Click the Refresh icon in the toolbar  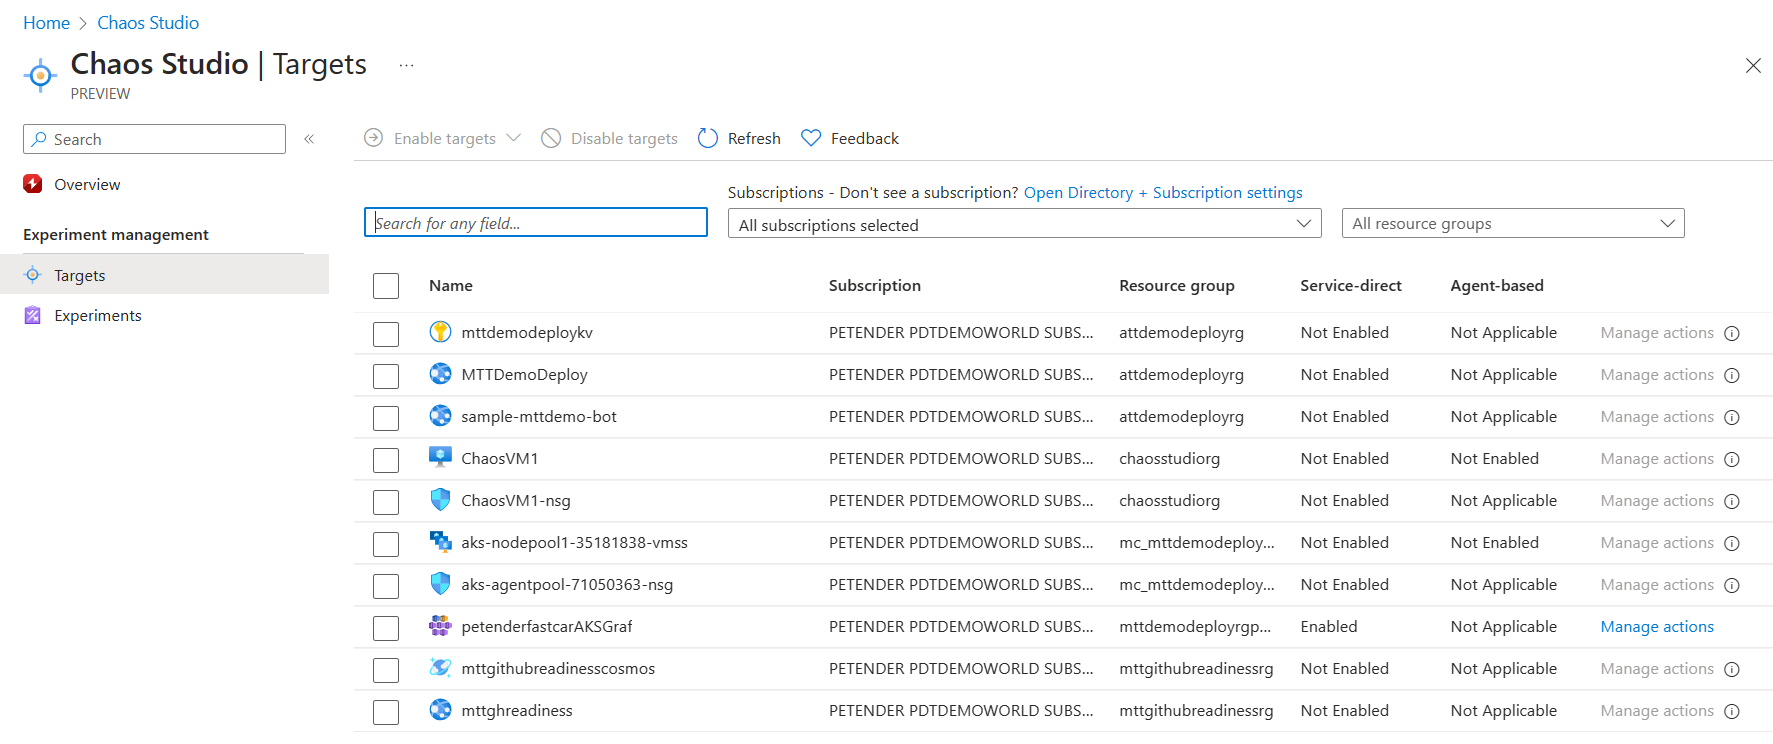click(708, 138)
